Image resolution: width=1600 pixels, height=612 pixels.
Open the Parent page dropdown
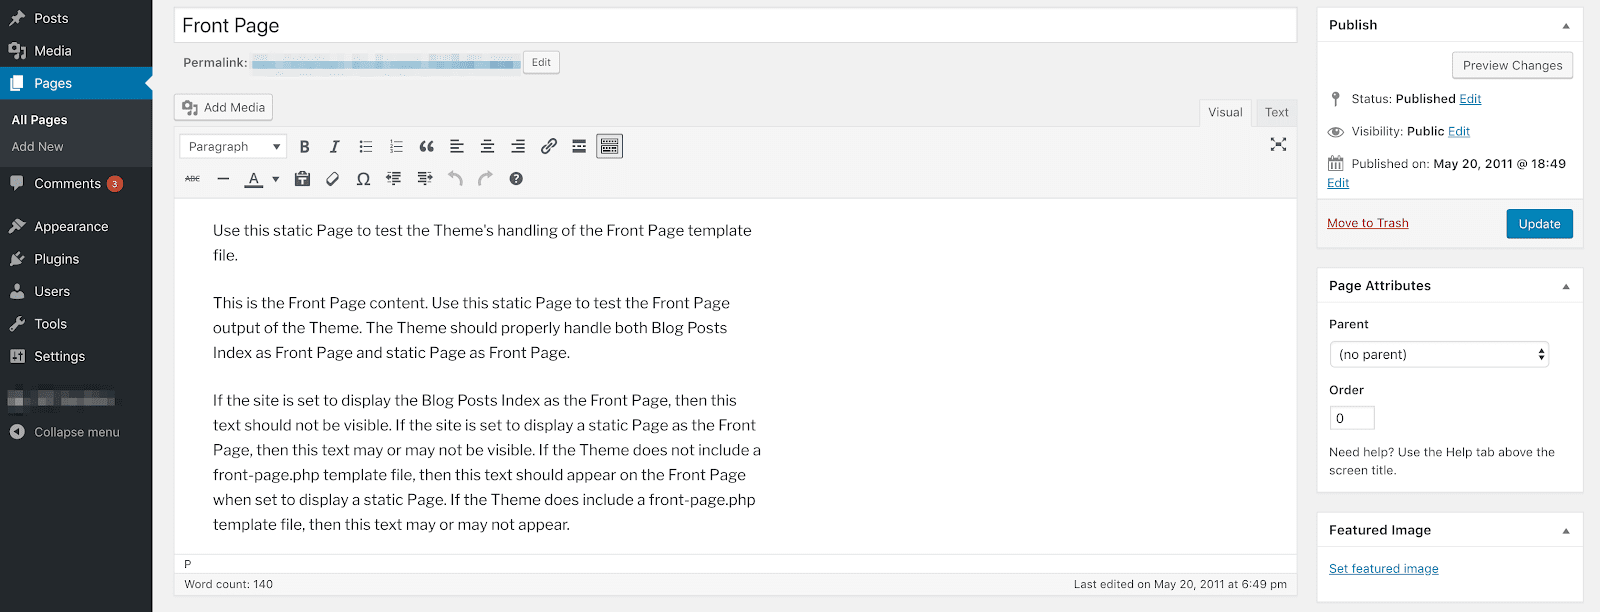(x=1439, y=354)
